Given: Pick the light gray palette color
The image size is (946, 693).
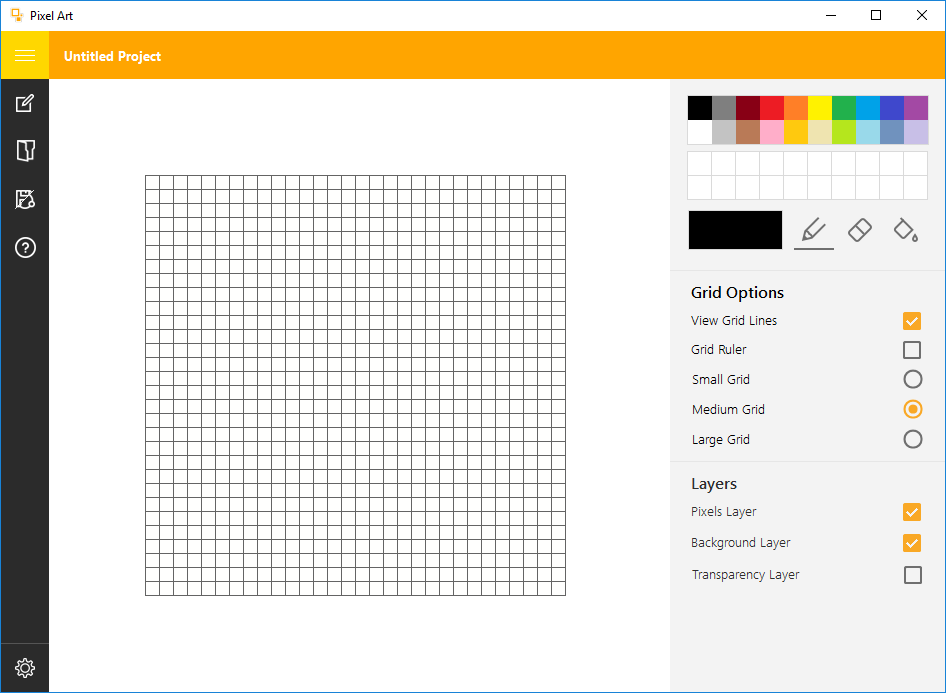Looking at the screenshot, I should [x=724, y=132].
